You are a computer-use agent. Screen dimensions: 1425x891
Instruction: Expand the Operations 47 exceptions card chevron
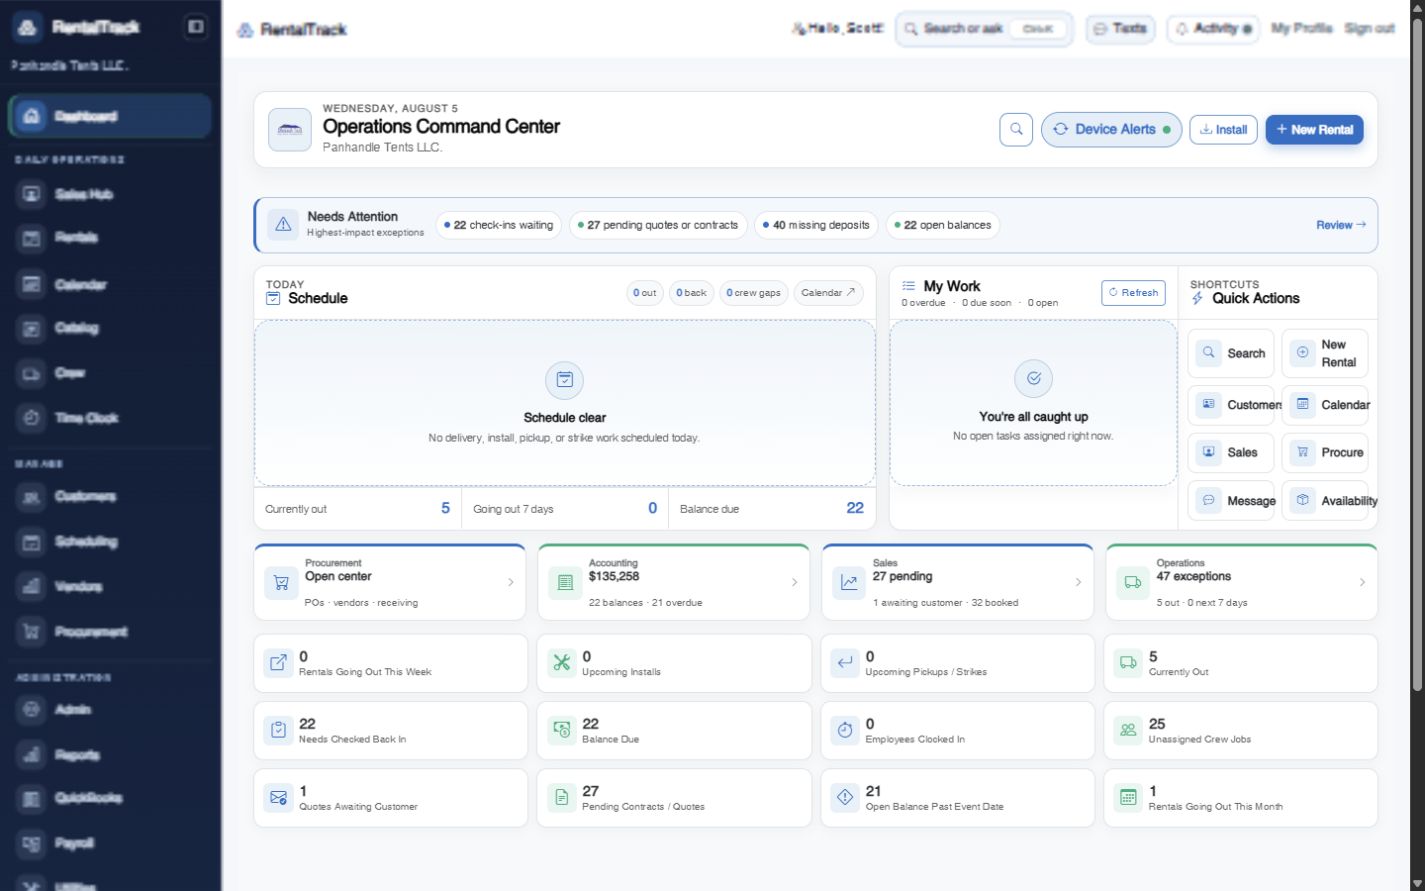(1362, 582)
